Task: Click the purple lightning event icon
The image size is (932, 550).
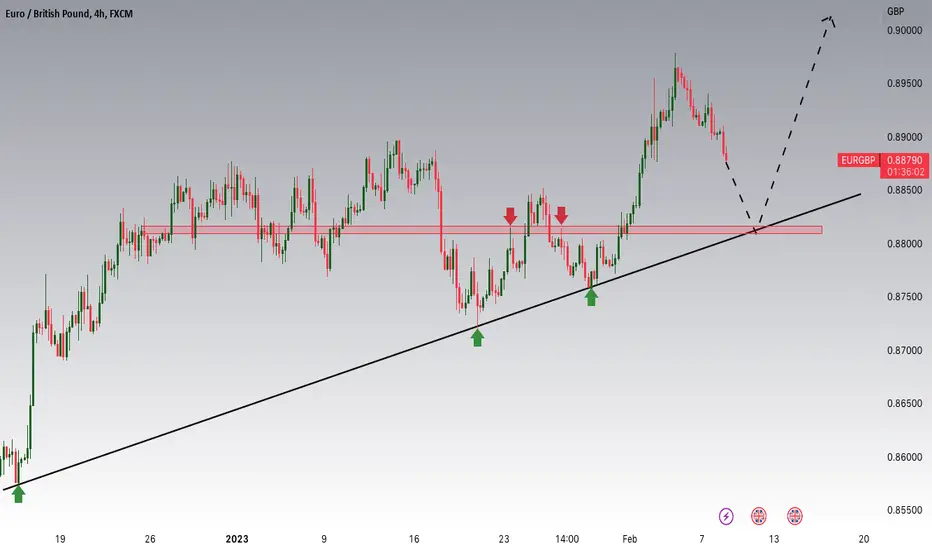Action: coord(726,516)
